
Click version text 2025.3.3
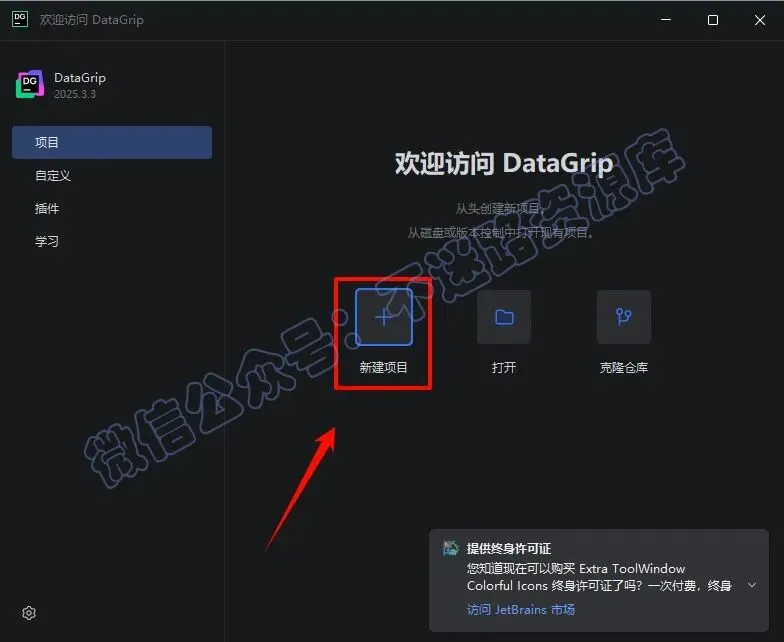[75, 94]
